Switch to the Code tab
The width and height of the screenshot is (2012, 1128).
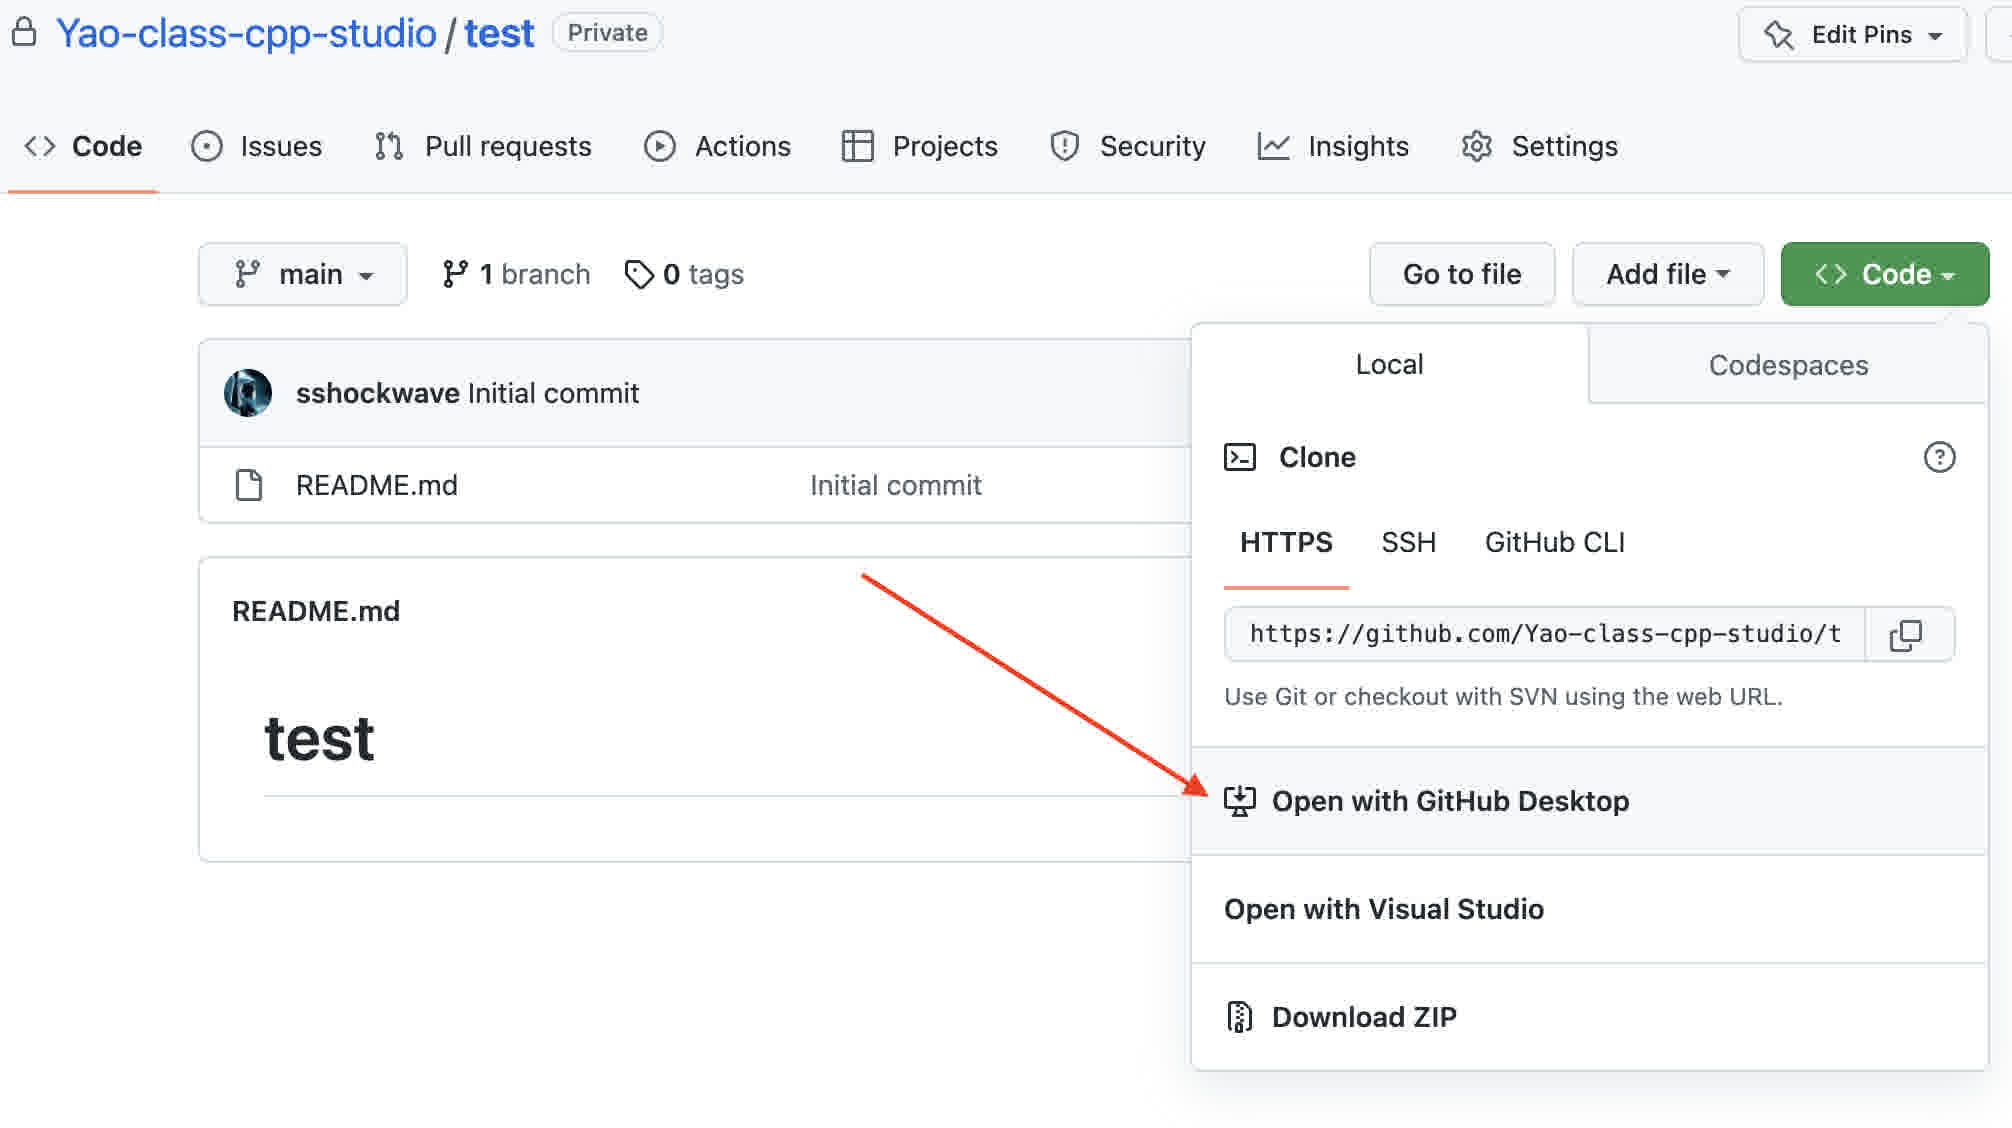[83, 146]
